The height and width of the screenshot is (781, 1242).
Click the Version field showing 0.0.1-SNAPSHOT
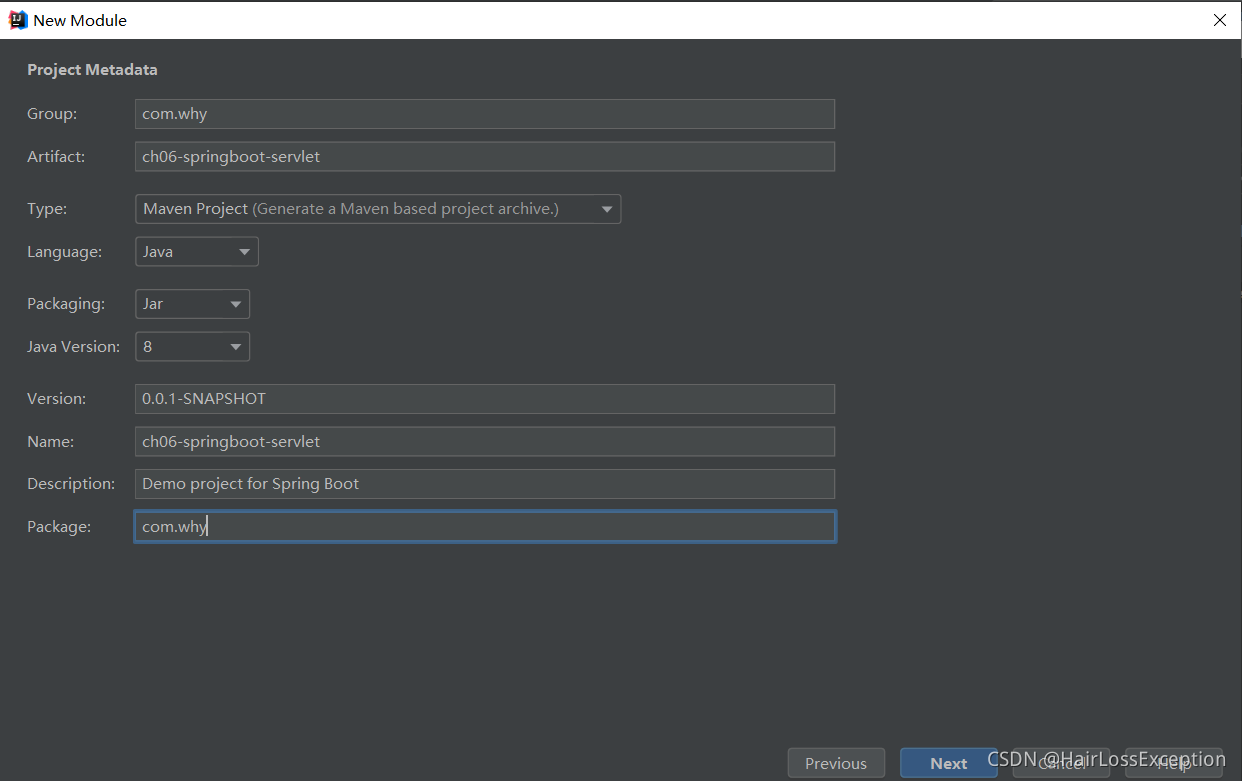pyautogui.click(x=484, y=398)
